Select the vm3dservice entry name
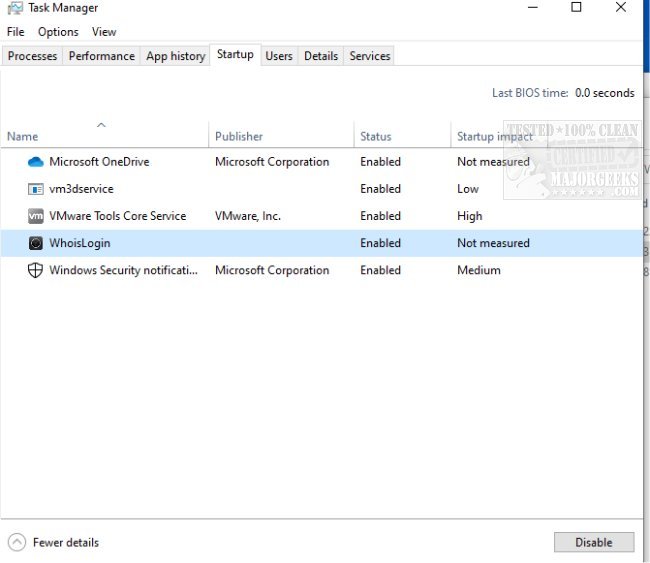This screenshot has height=563, width=650. [81, 189]
